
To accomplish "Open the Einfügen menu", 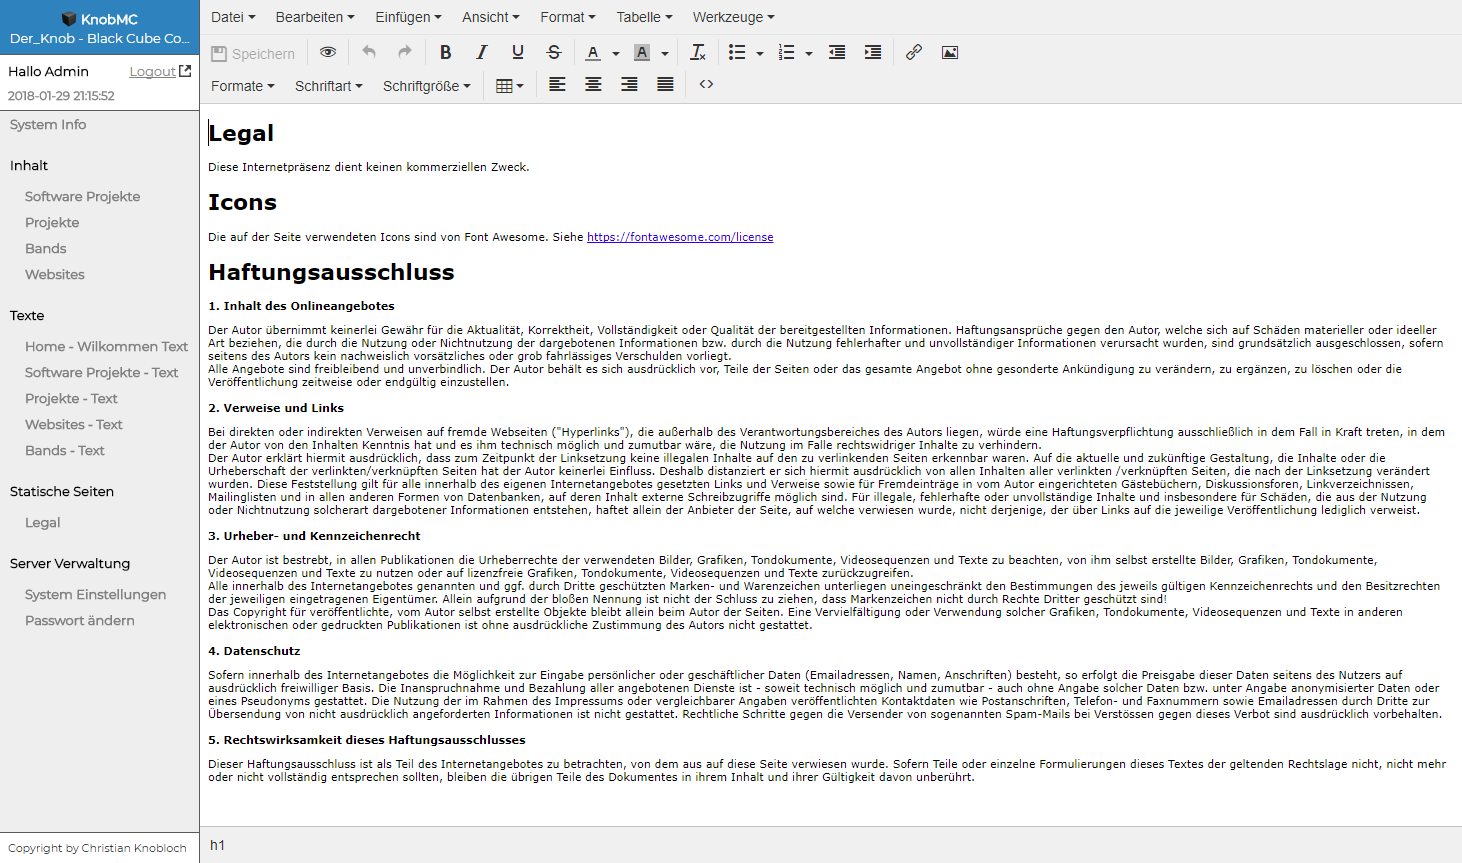I will click(x=408, y=17).
